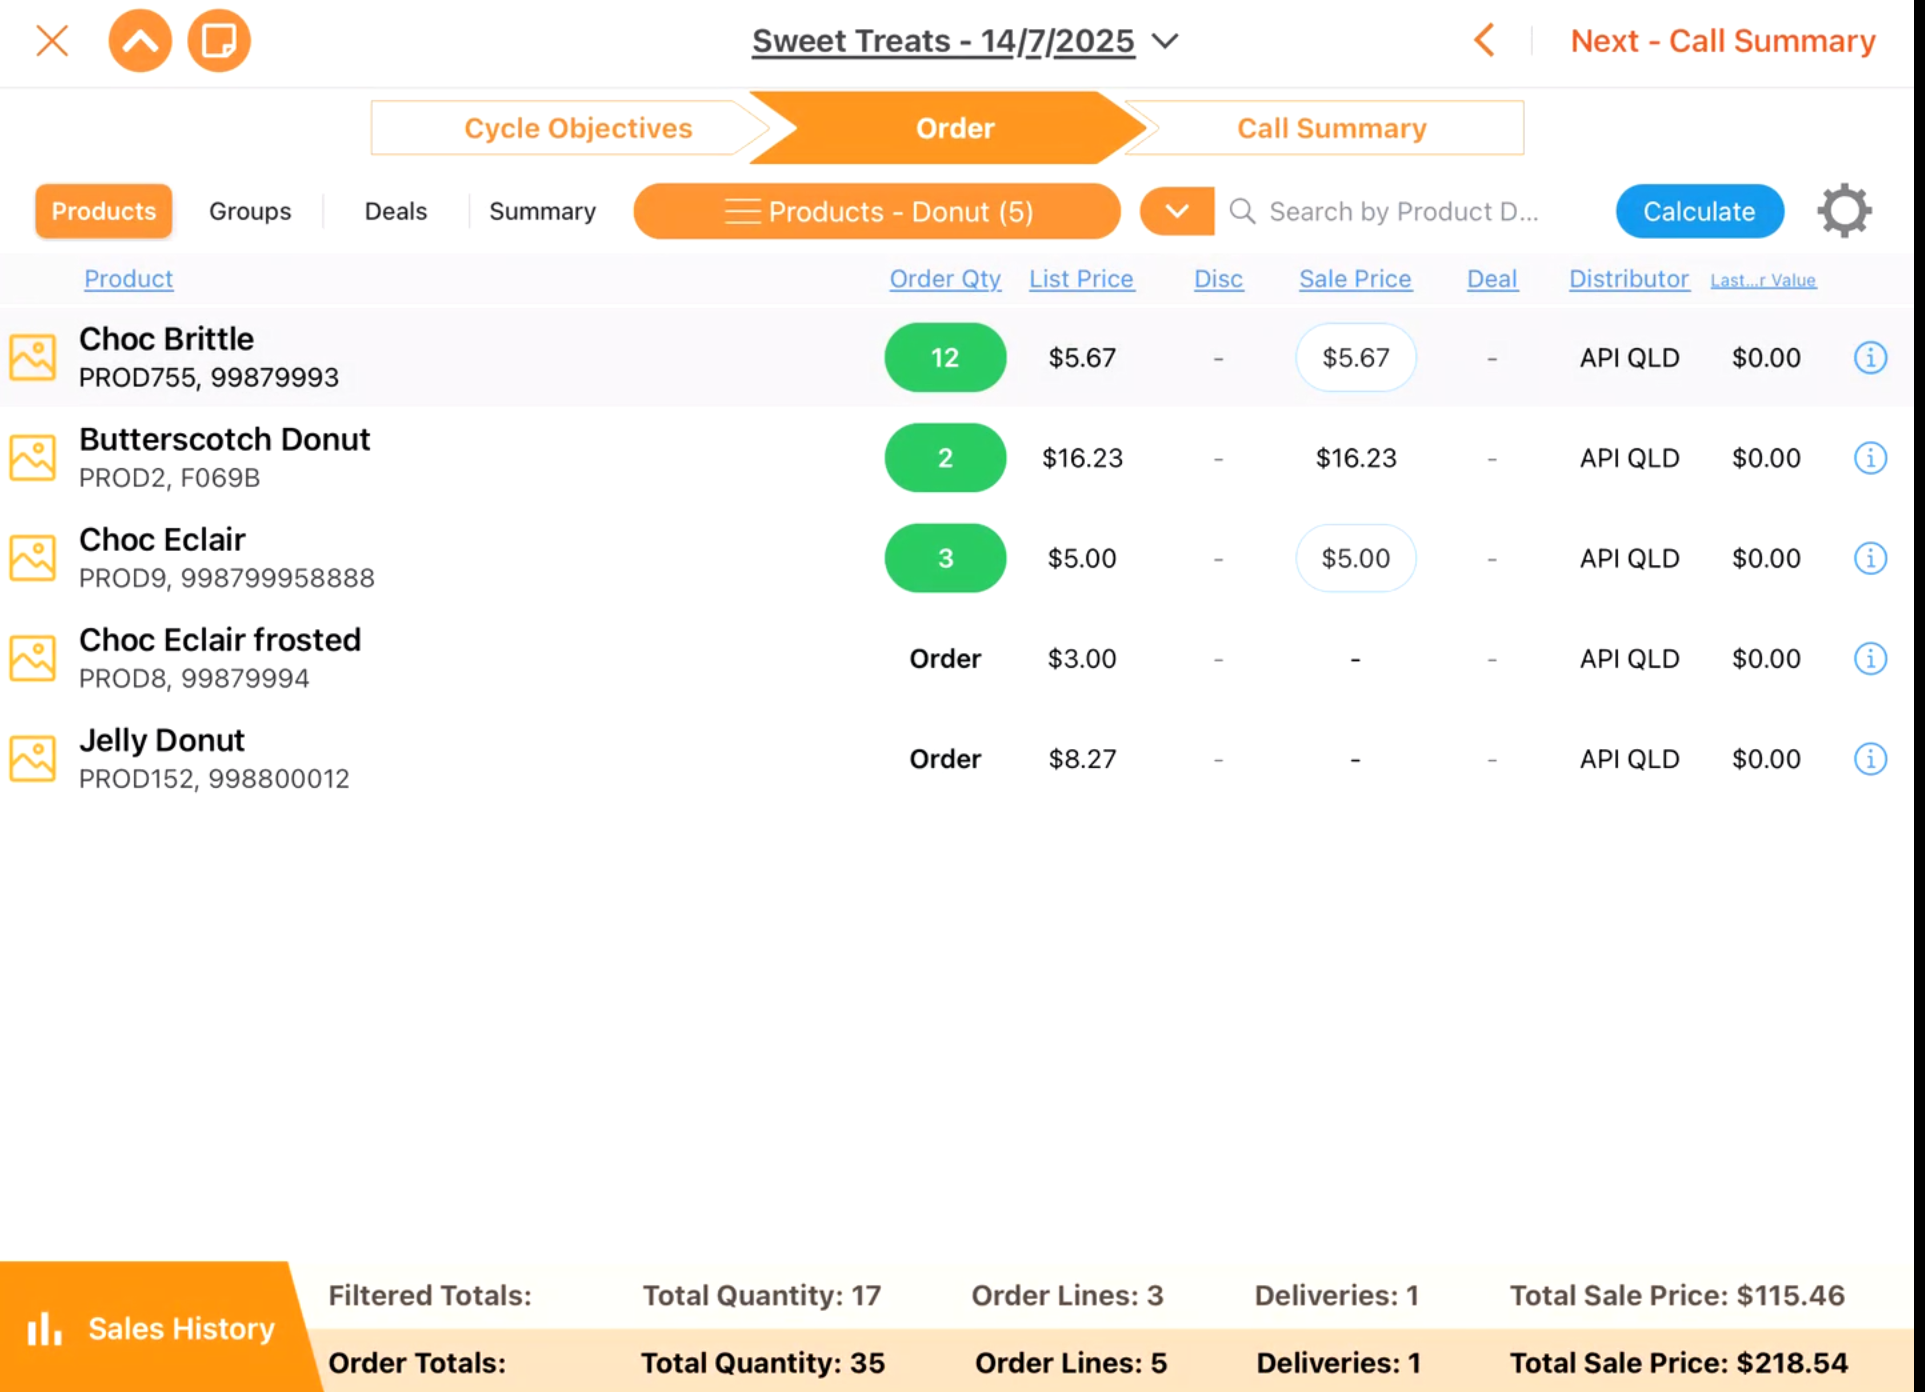Click the orange up-arrow circle icon
The width and height of the screenshot is (1925, 1392).
click(x=140, y=41)
